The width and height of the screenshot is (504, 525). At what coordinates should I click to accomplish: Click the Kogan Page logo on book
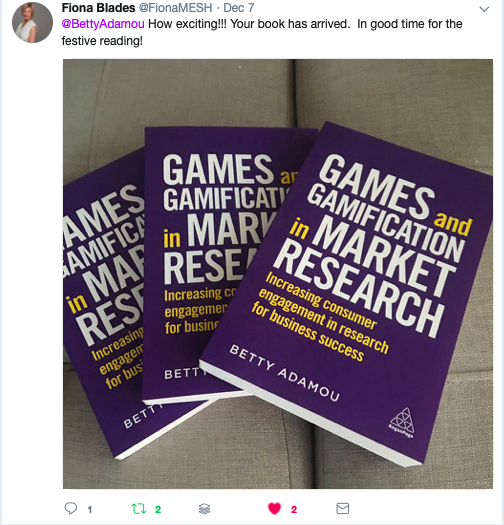[402, 422]
